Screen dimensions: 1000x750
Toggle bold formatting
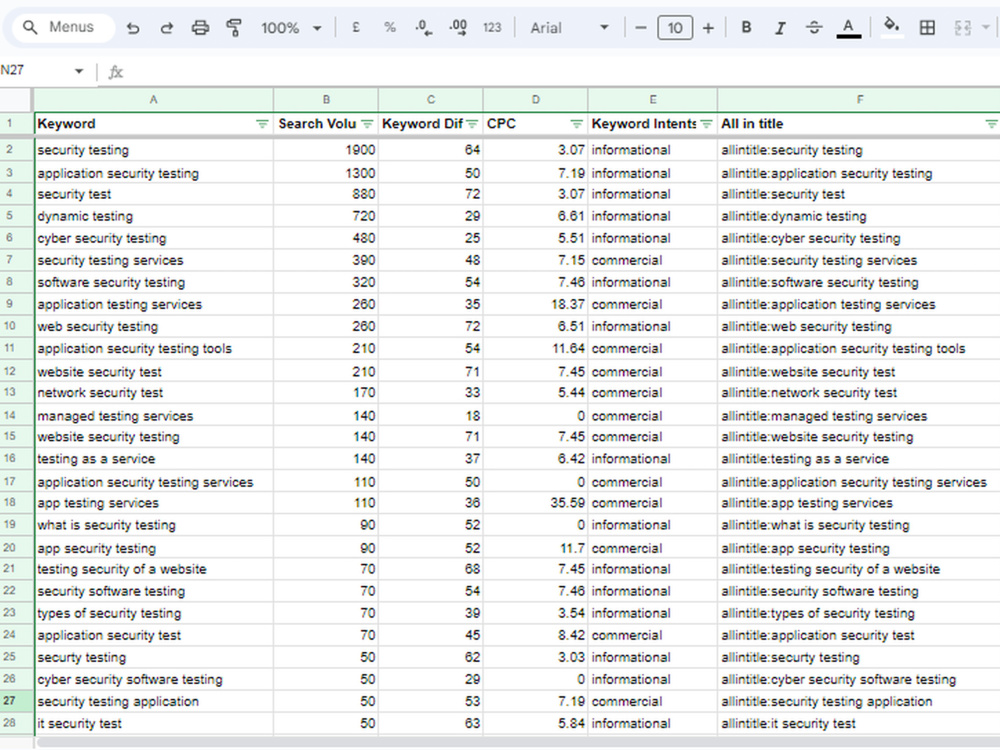coord(746,27)
